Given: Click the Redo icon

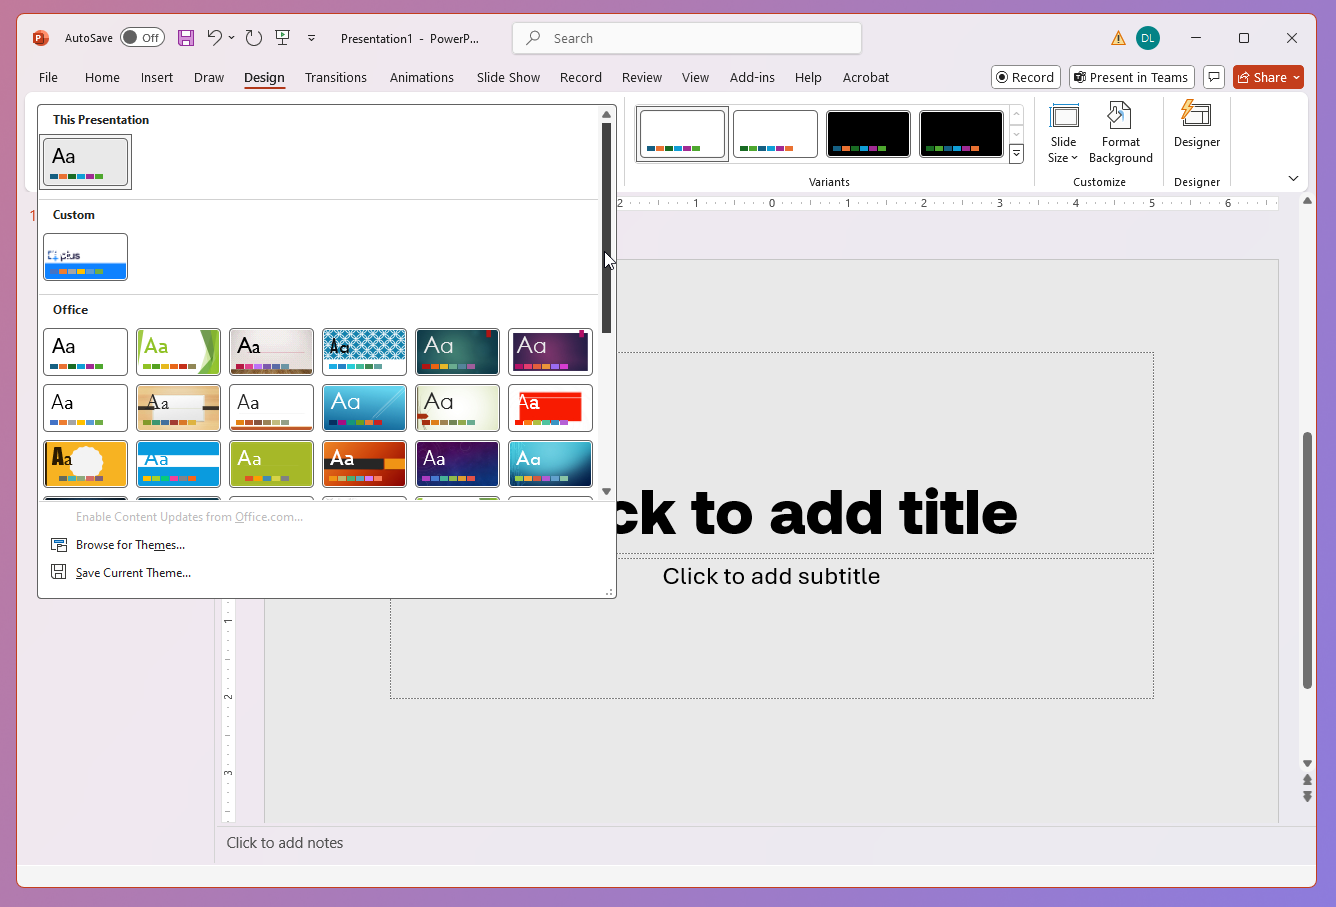Looking at the screenshot, I should (x=254, y=38).
